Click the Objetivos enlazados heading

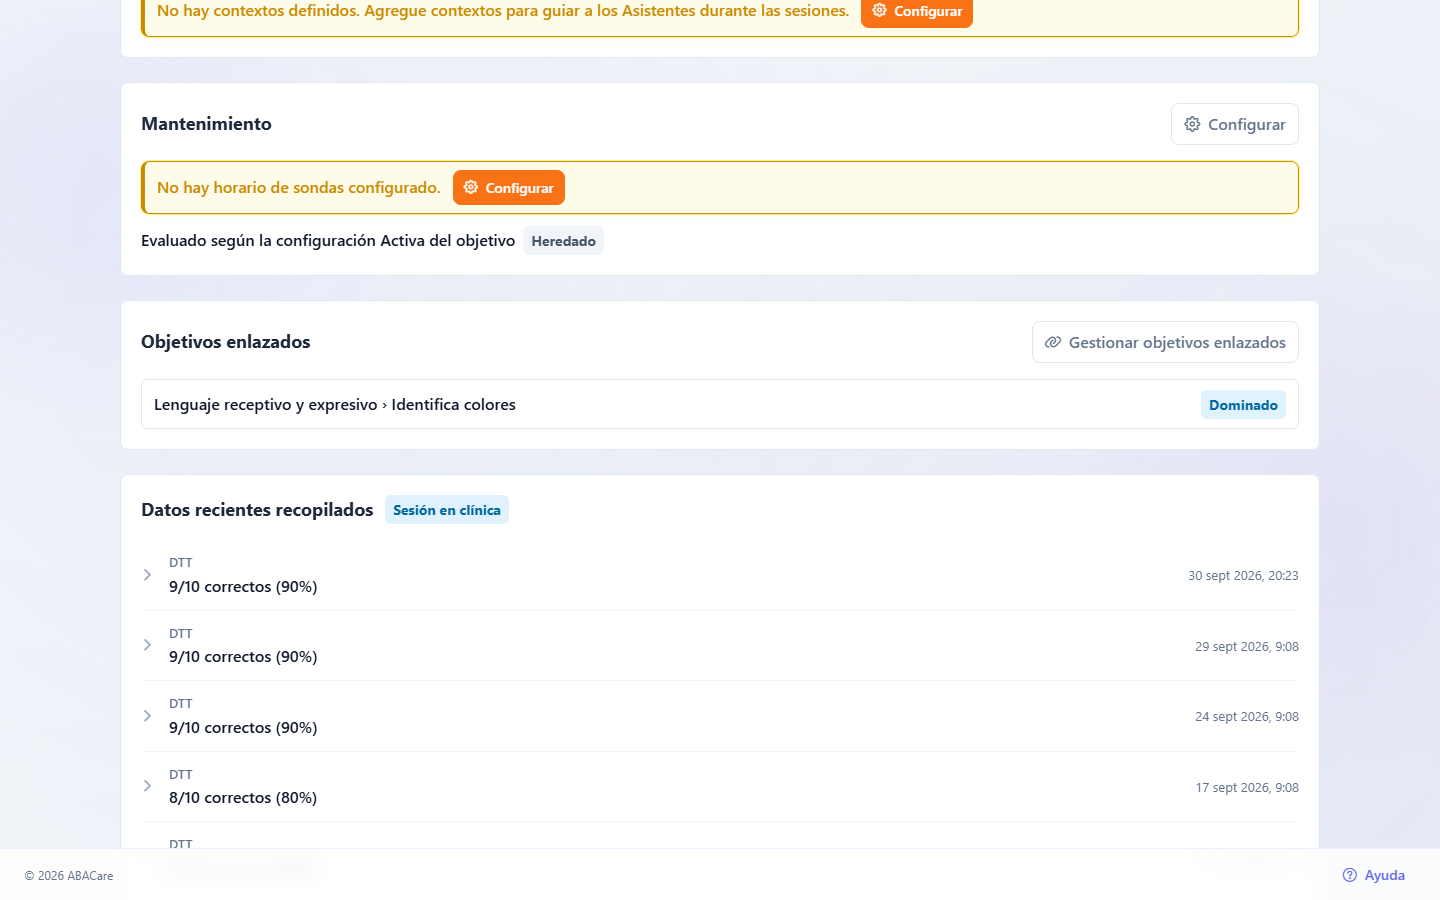pyautogui.click(x=226, y=342)
